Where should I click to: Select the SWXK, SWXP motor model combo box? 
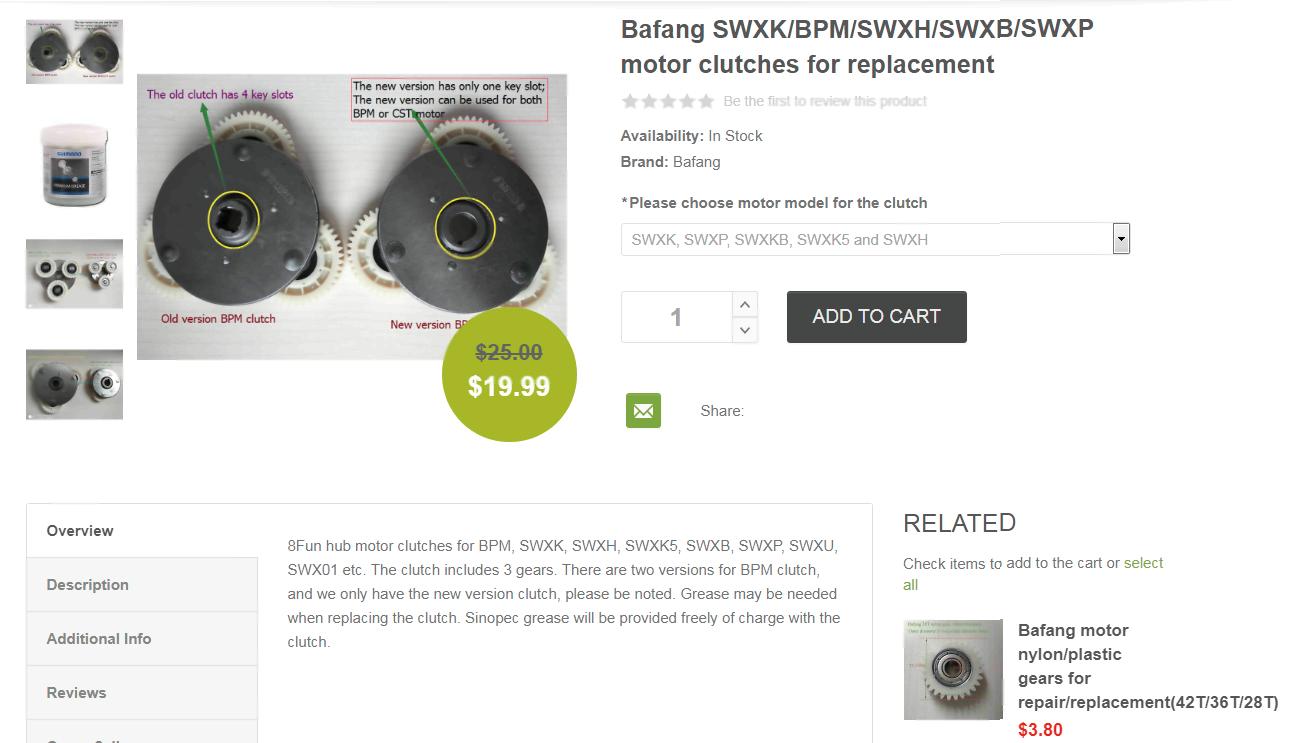(875, 239)
